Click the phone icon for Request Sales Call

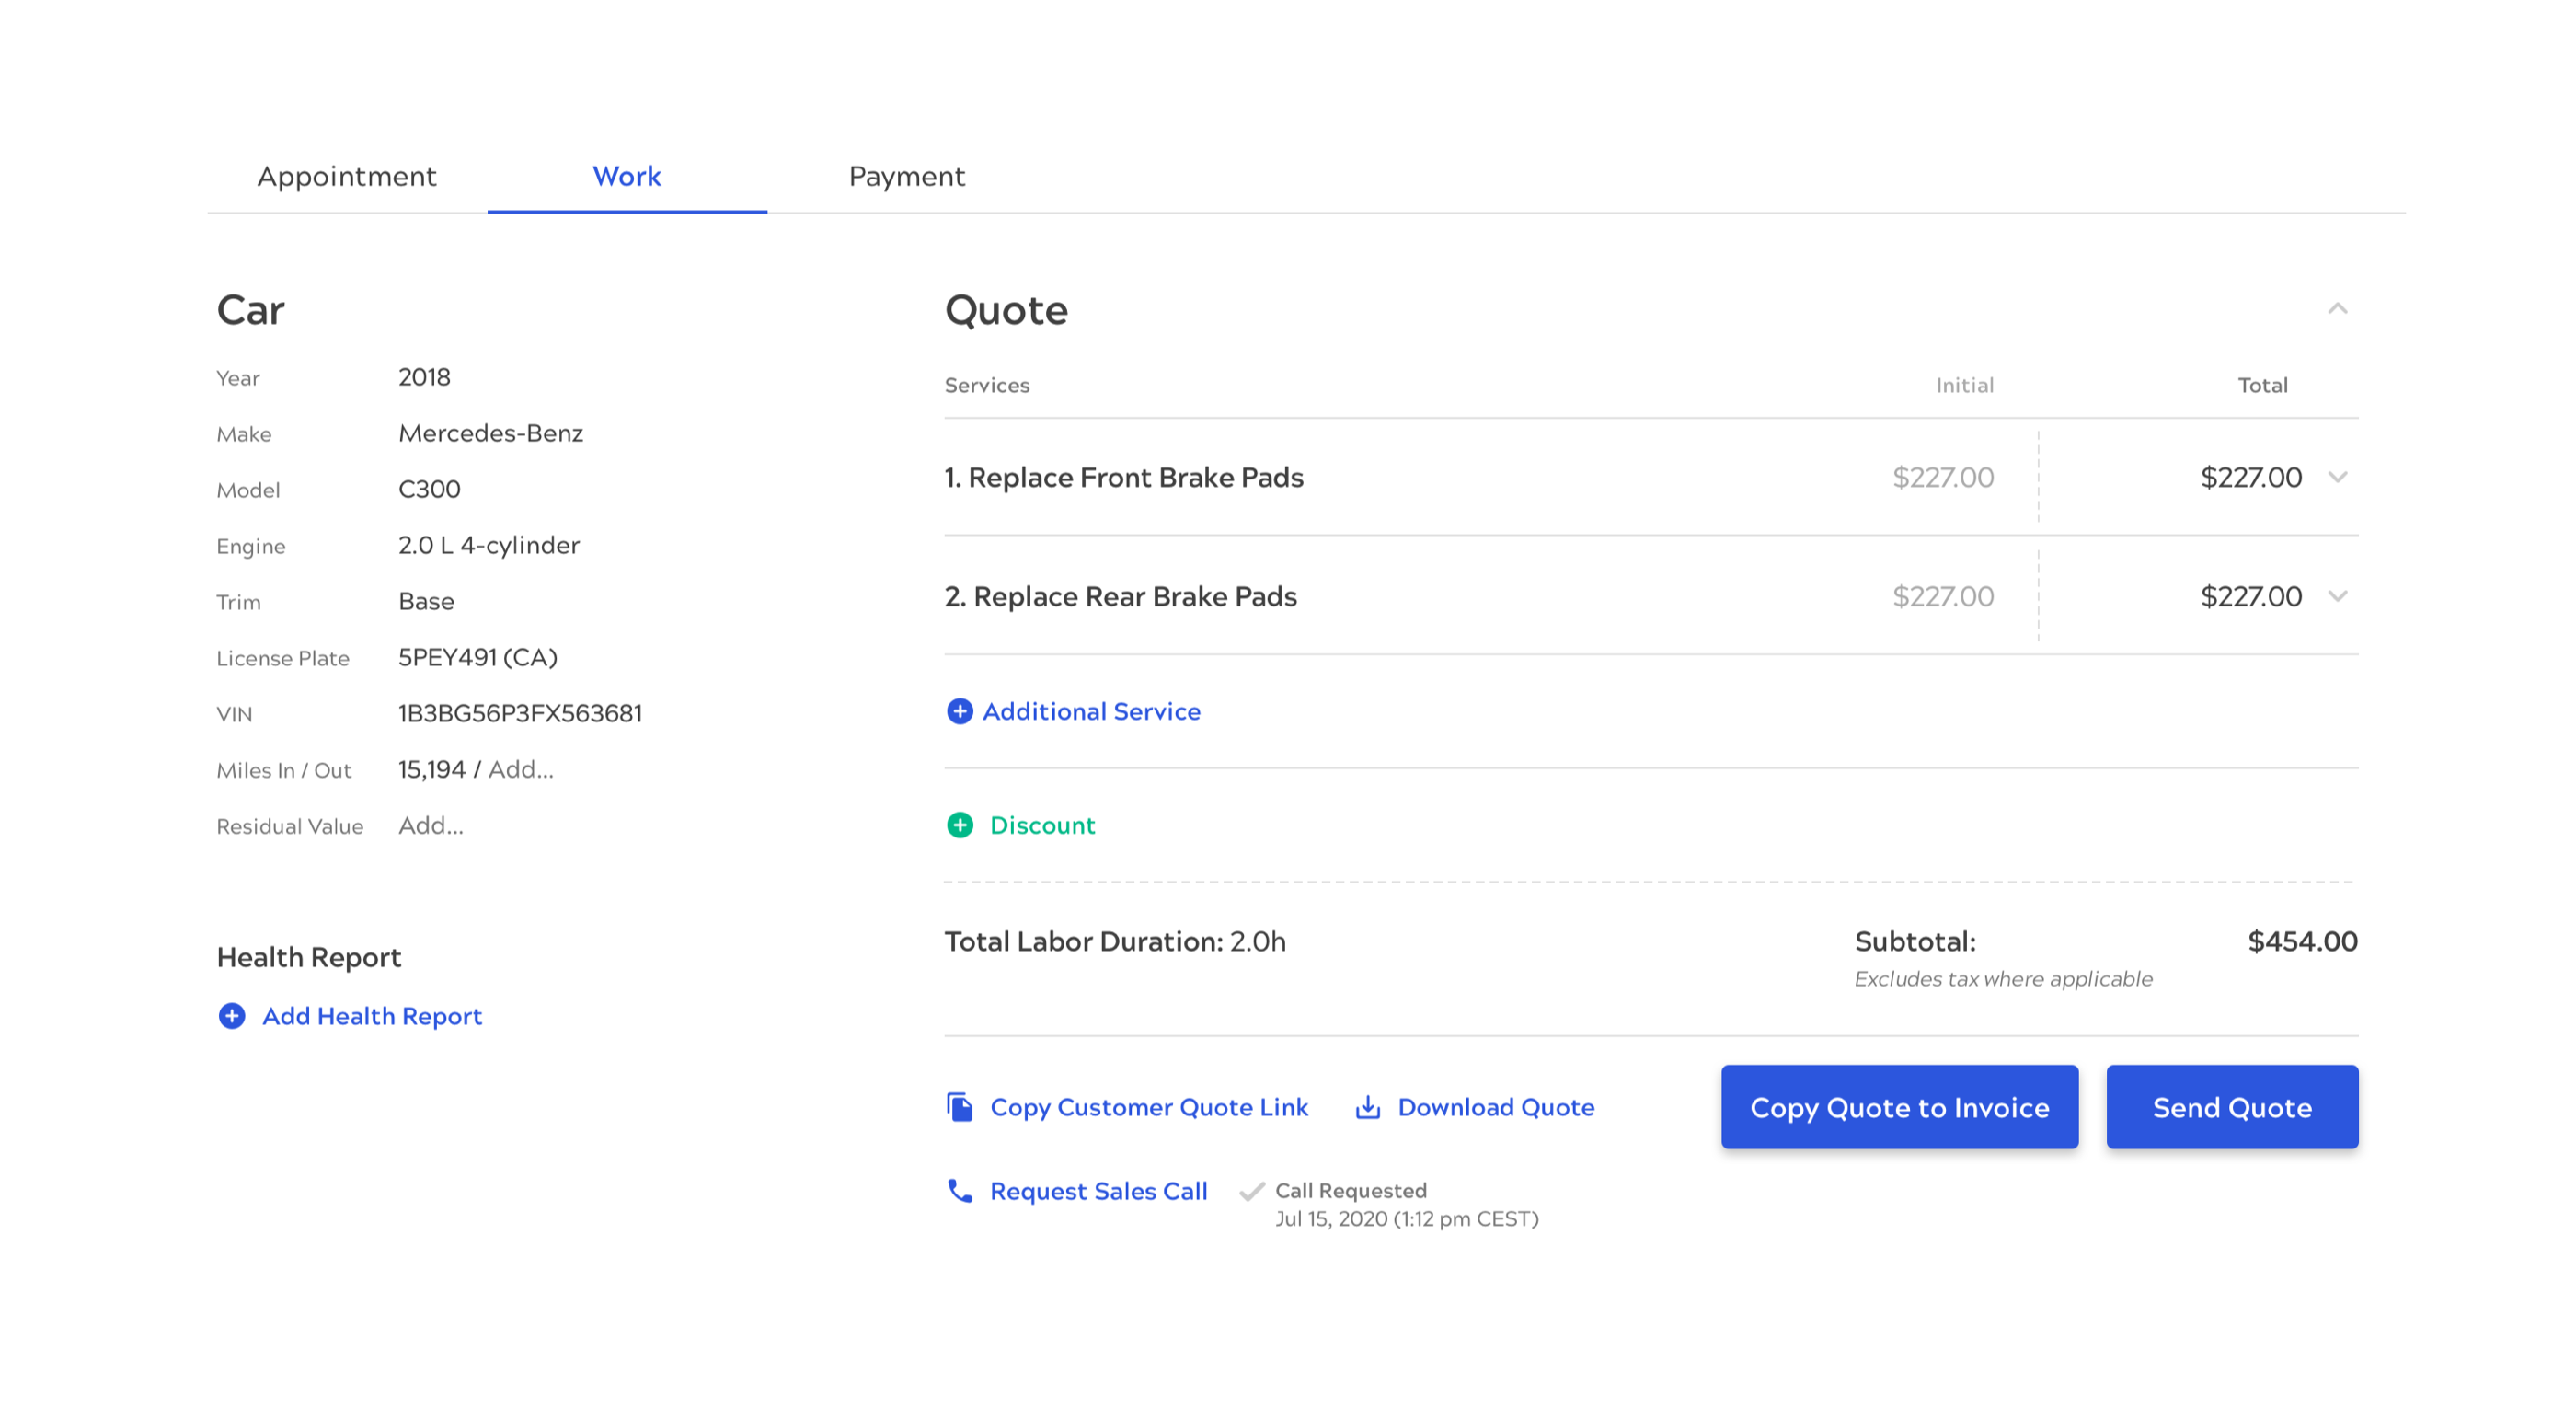point(959,1191)
